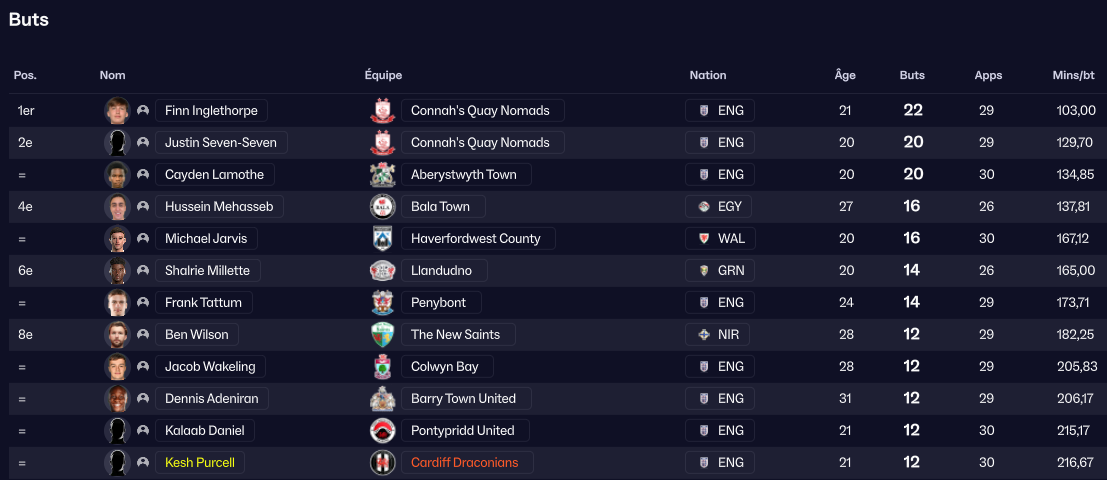Click the Barry Town United crest
1107x480 pixels.
pyautogui.click(x=382, y=399)
